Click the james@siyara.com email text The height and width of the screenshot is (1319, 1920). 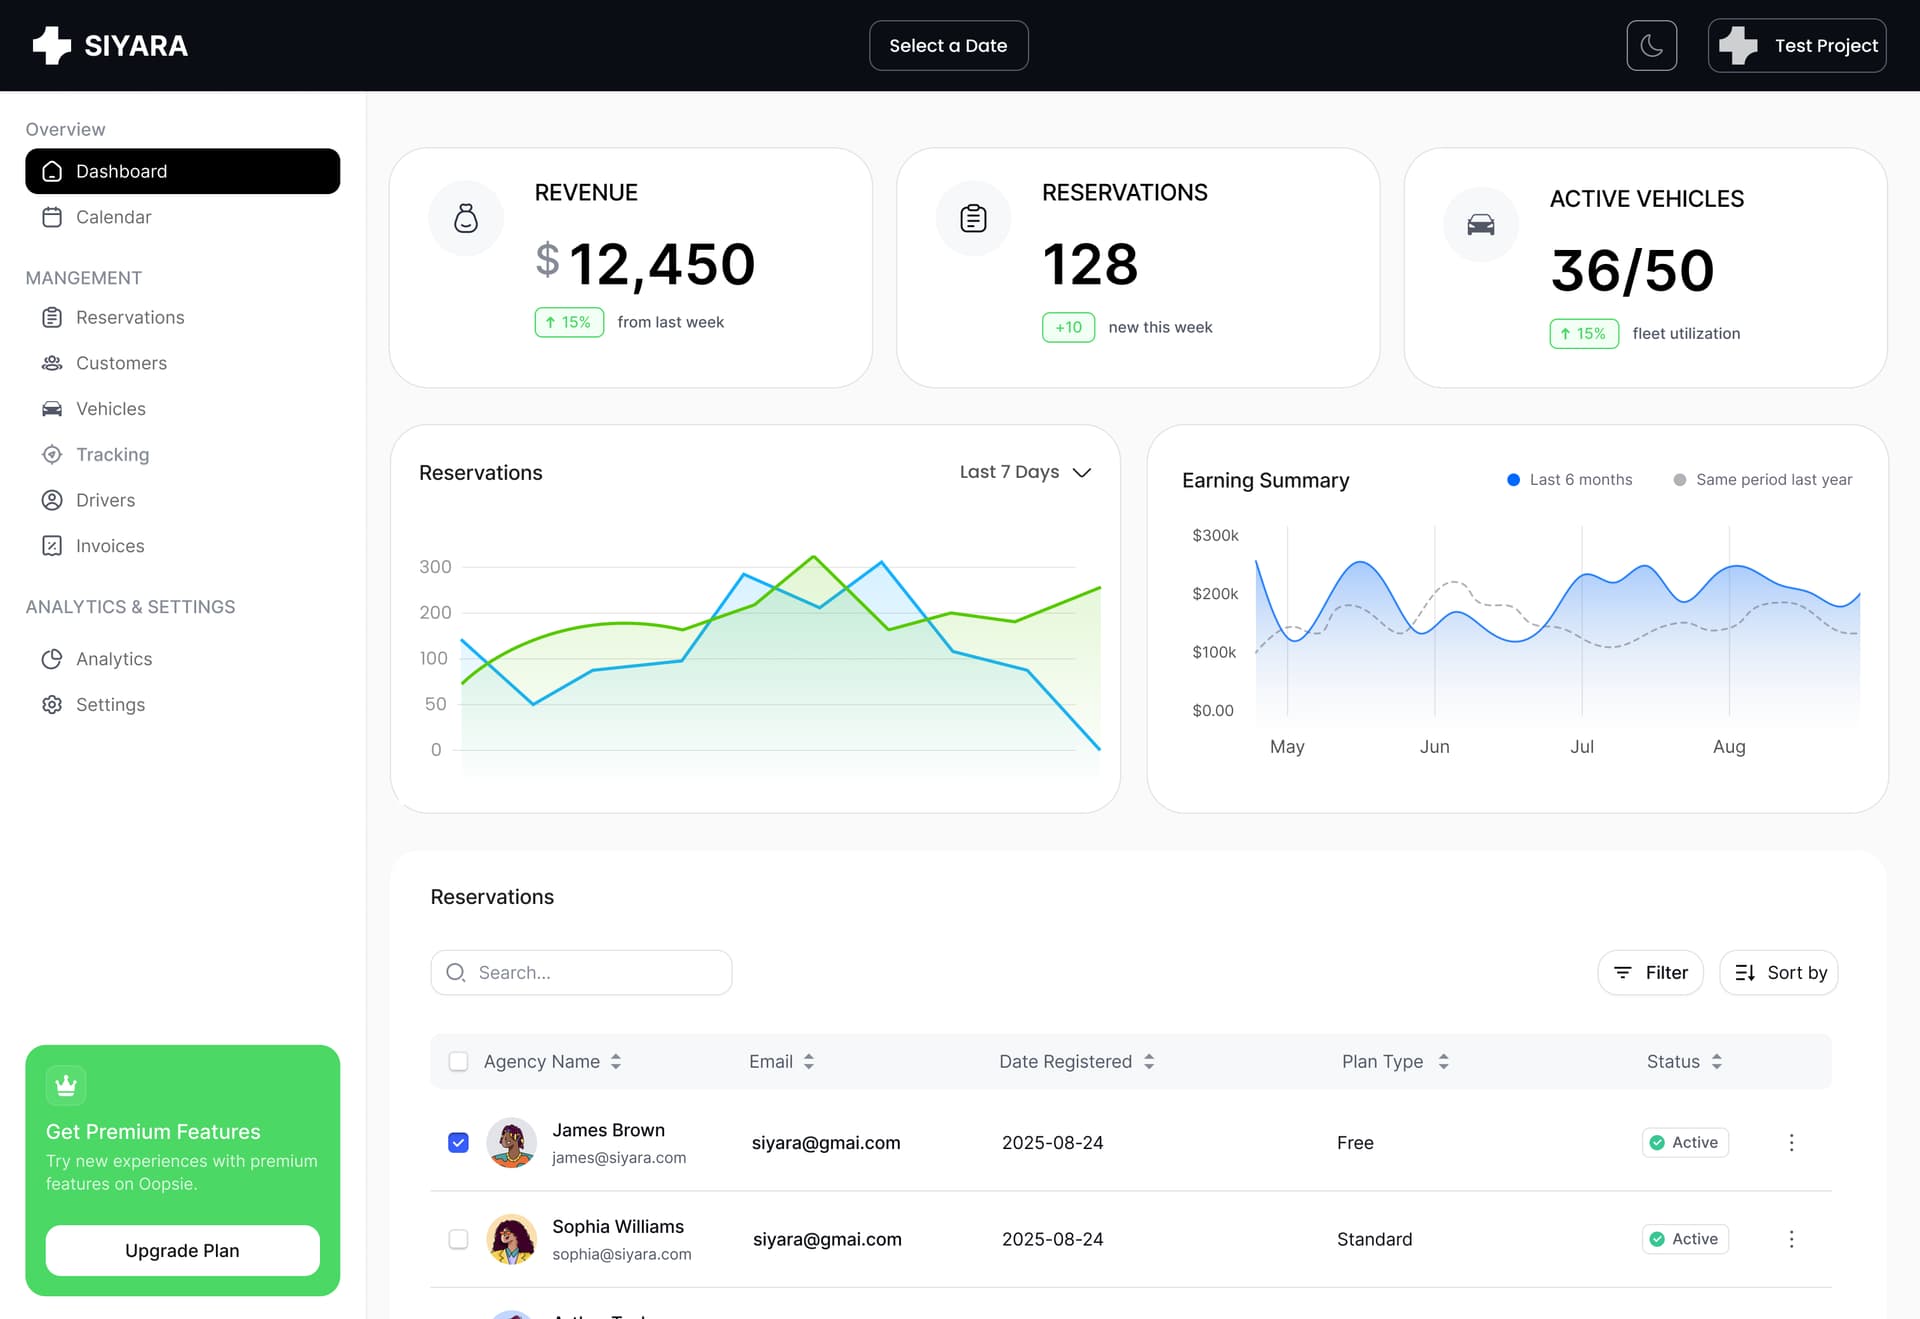pyautogui.click(x=619, y=1157)
